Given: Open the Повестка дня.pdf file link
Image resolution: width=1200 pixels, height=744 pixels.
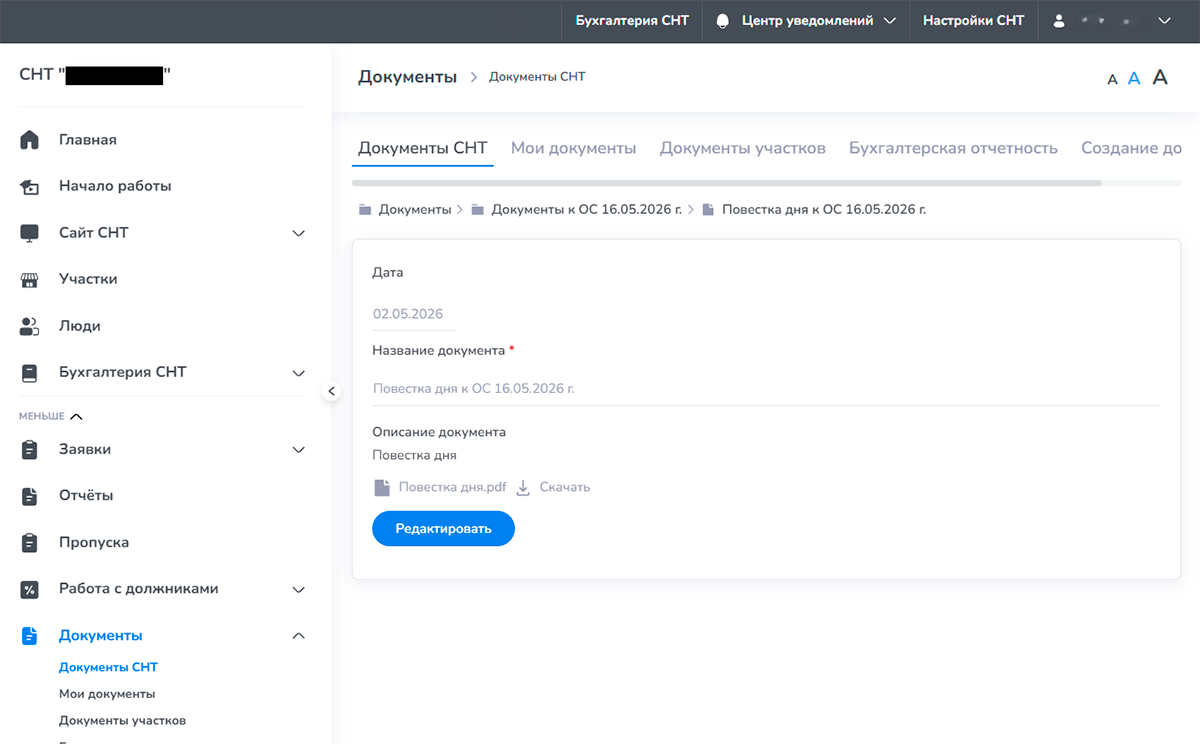Looking at the screenshot, I should [452, 487].
